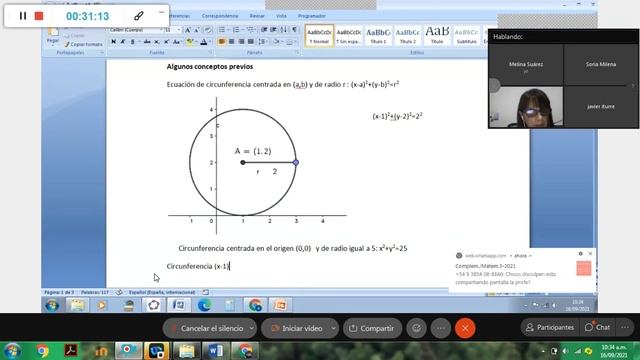Select the Título 2 style
The image size is (640, 360).
[x=407, y=36]
